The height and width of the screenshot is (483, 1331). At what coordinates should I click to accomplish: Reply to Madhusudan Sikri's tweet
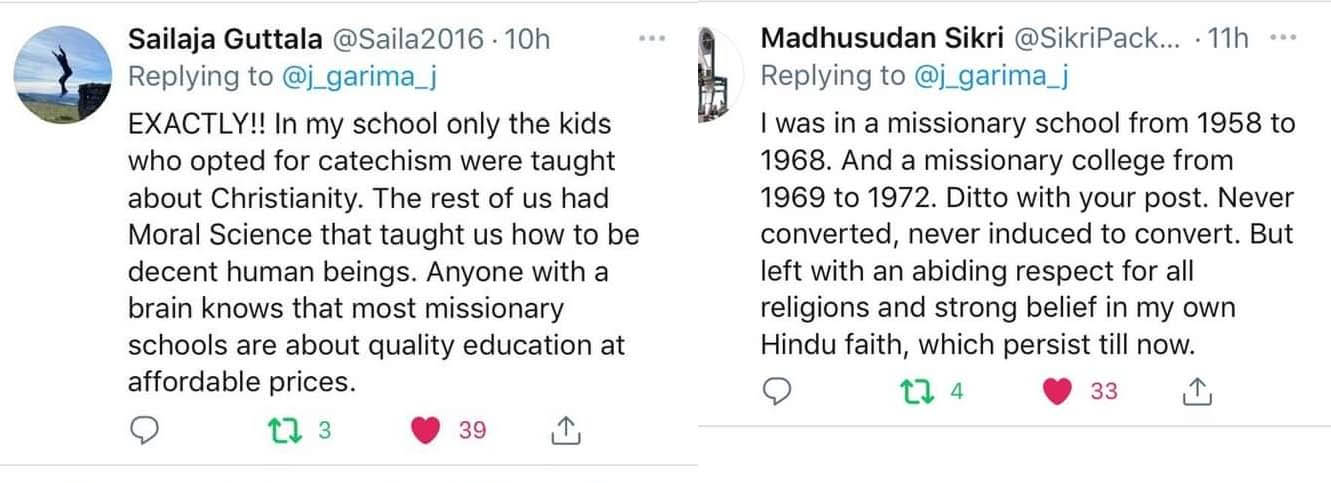pos(777,392)
